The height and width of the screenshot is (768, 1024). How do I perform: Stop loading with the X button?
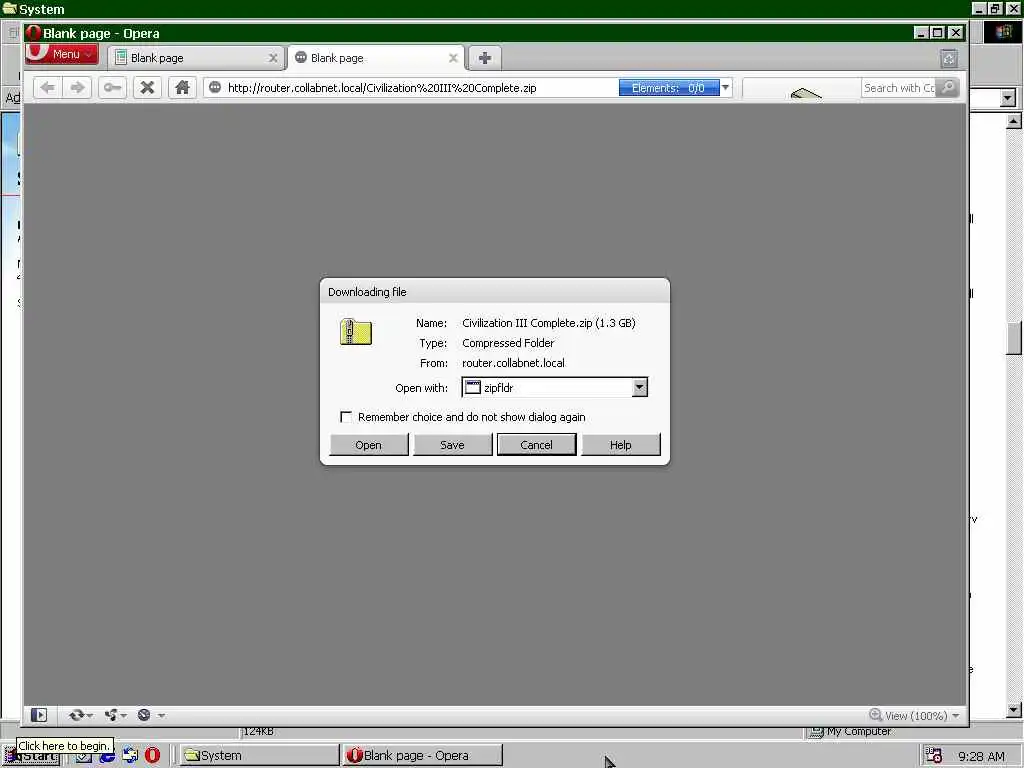[148, 88]
